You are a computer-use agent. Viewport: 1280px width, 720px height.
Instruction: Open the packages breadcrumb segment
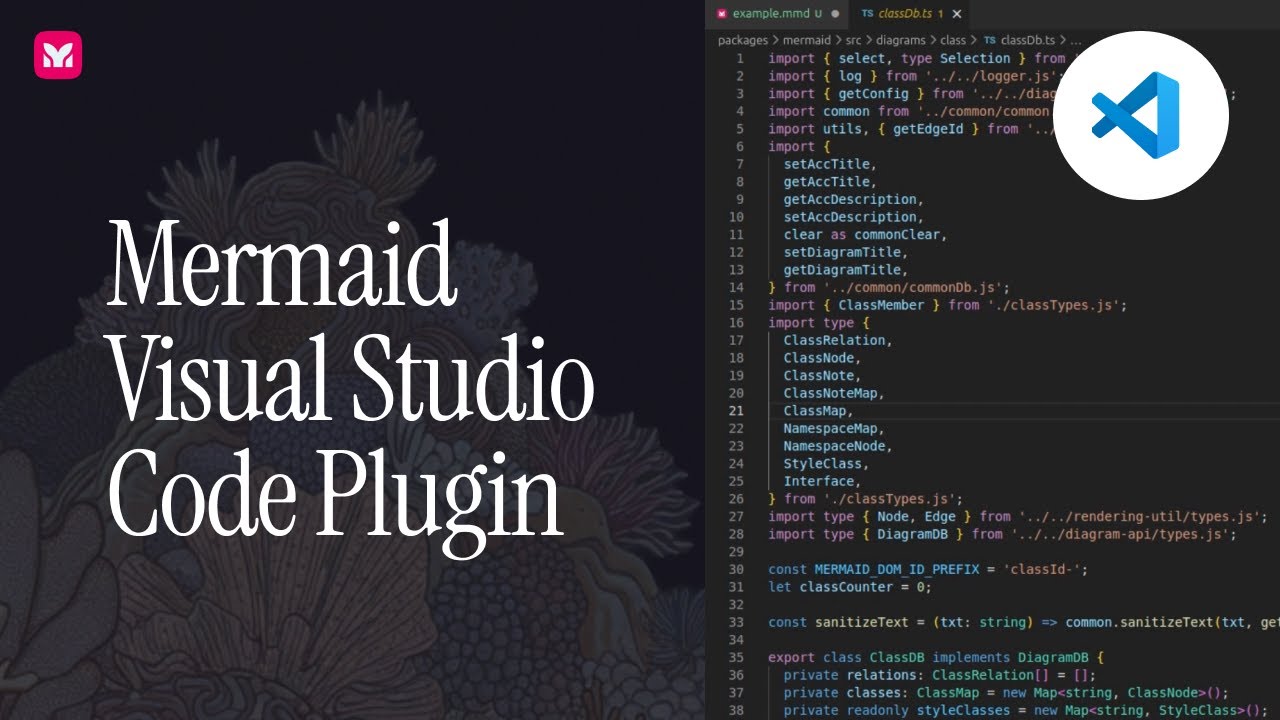coord(743,41)
